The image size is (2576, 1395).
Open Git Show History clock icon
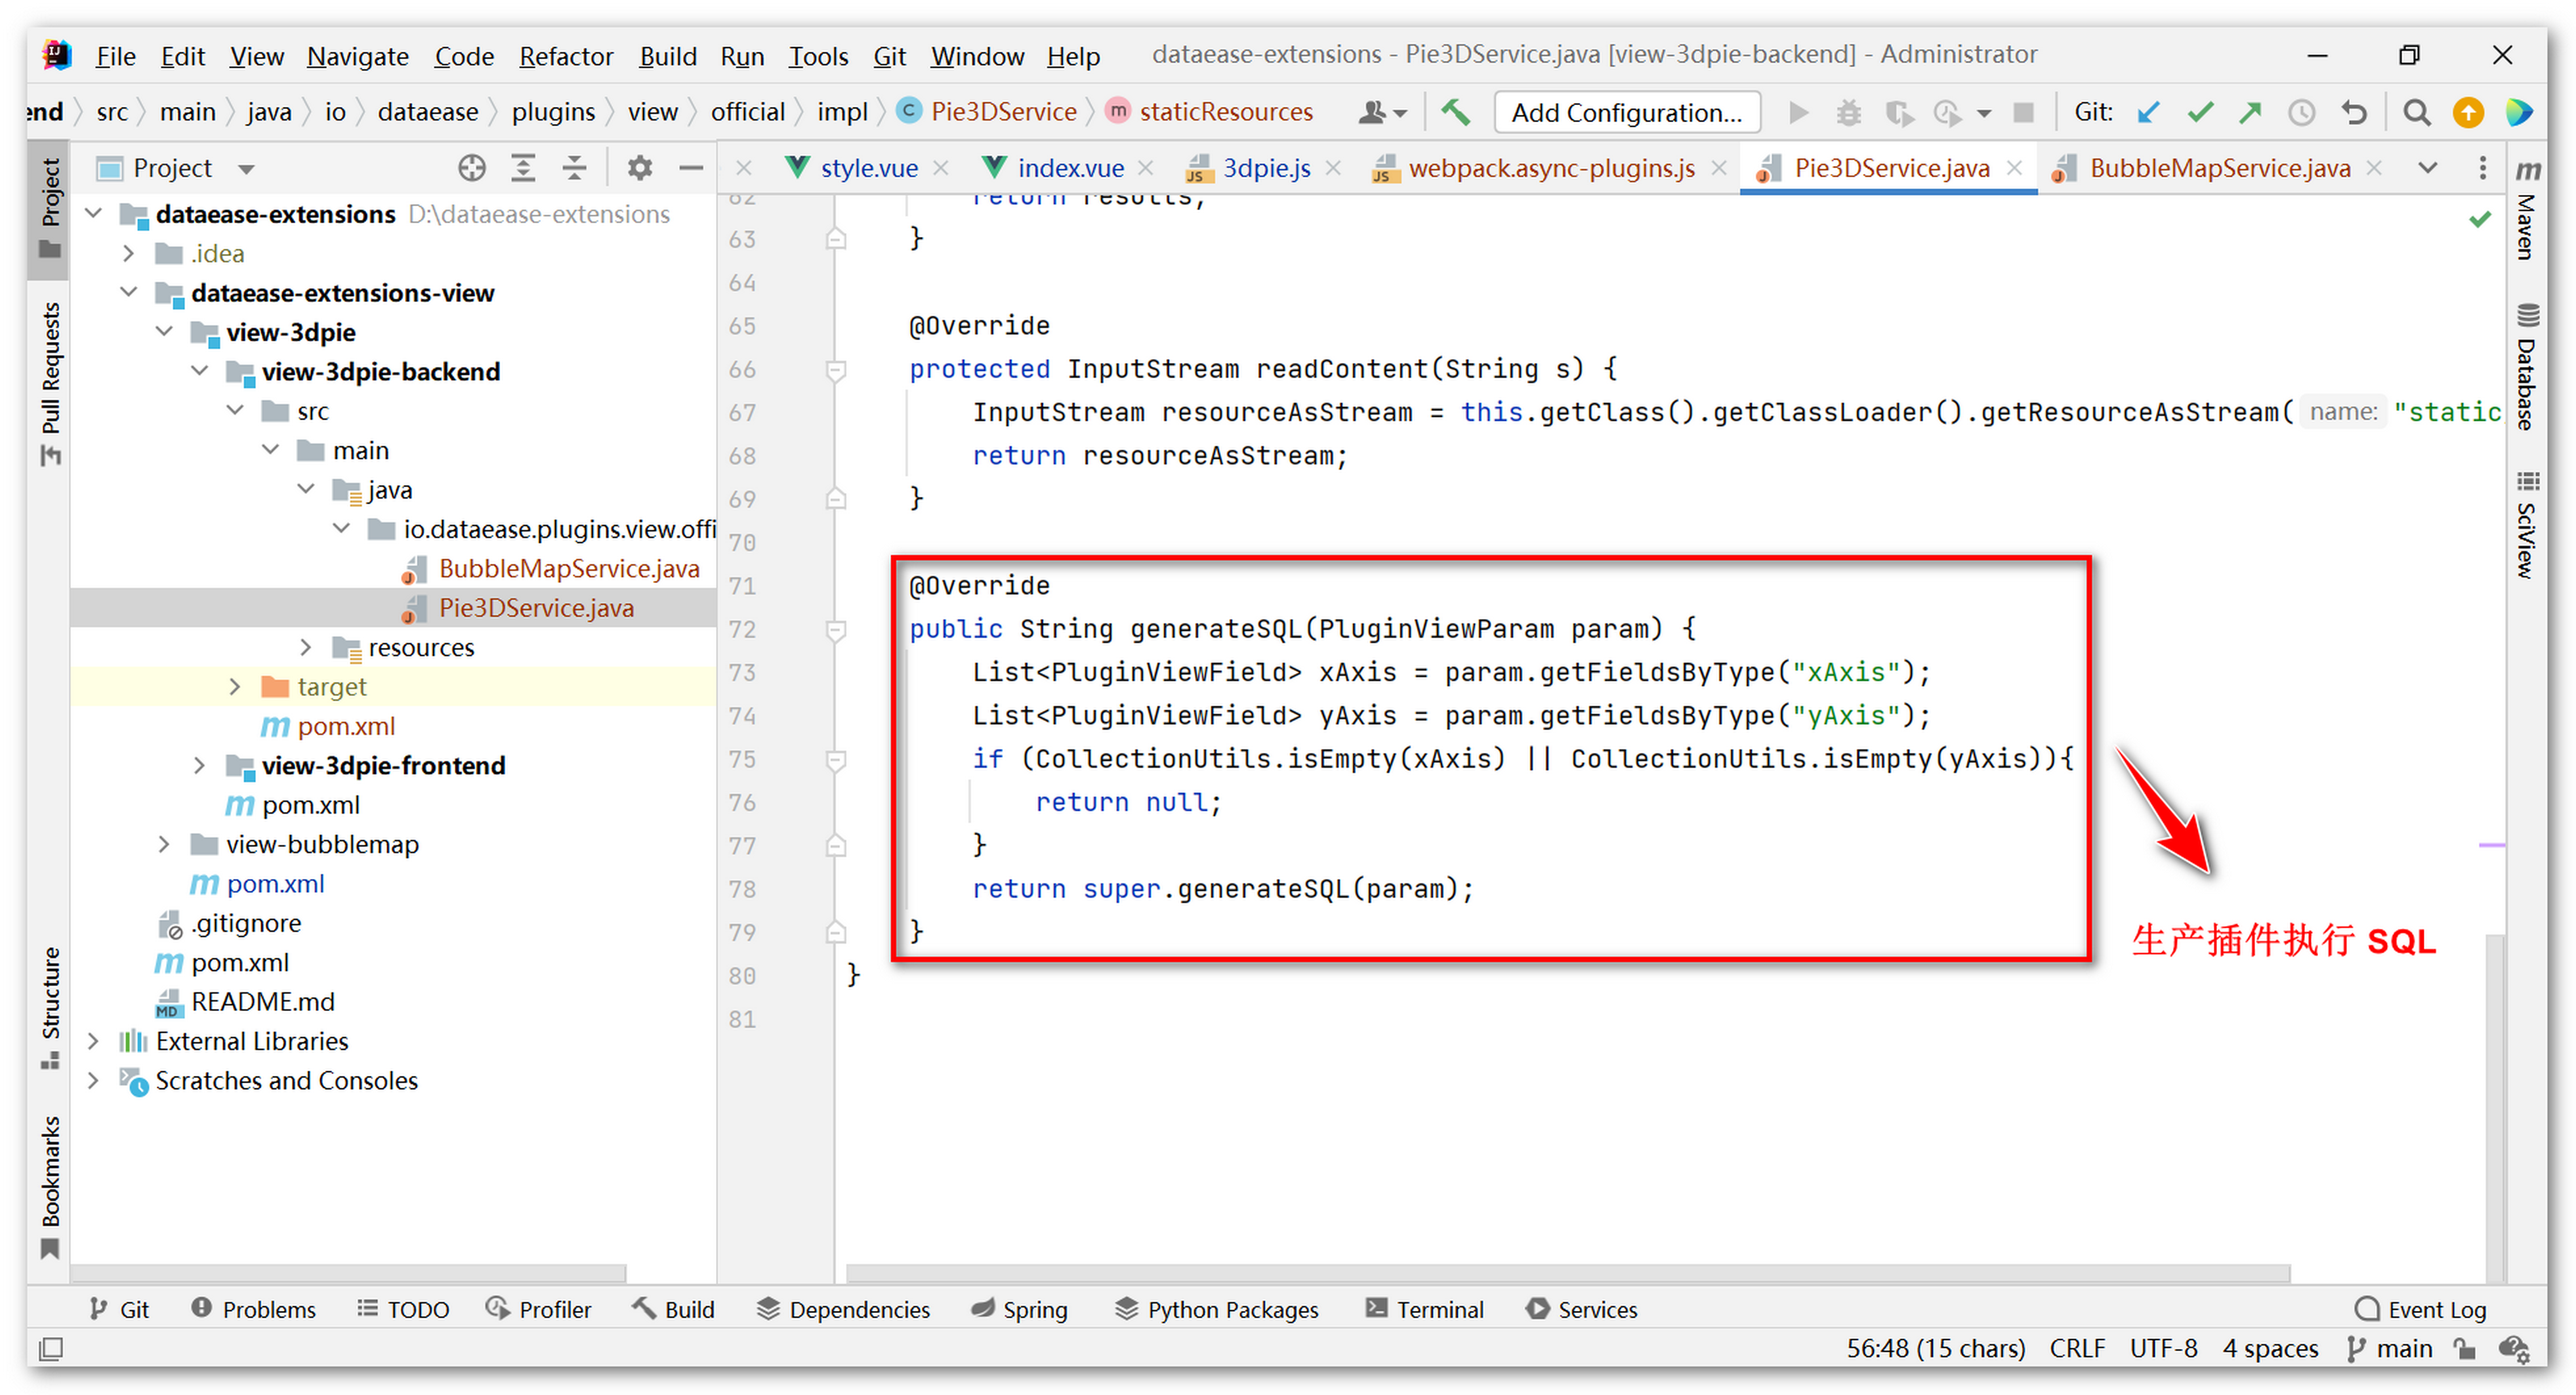pyautogui.click(x=2301, y=112)
